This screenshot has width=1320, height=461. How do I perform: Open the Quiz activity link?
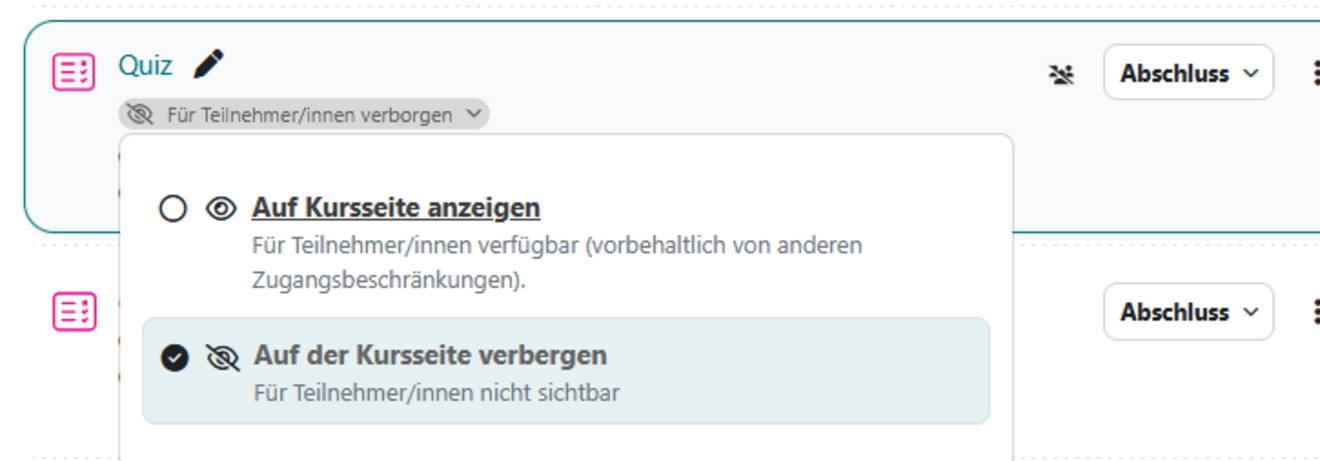pos(145,66)
